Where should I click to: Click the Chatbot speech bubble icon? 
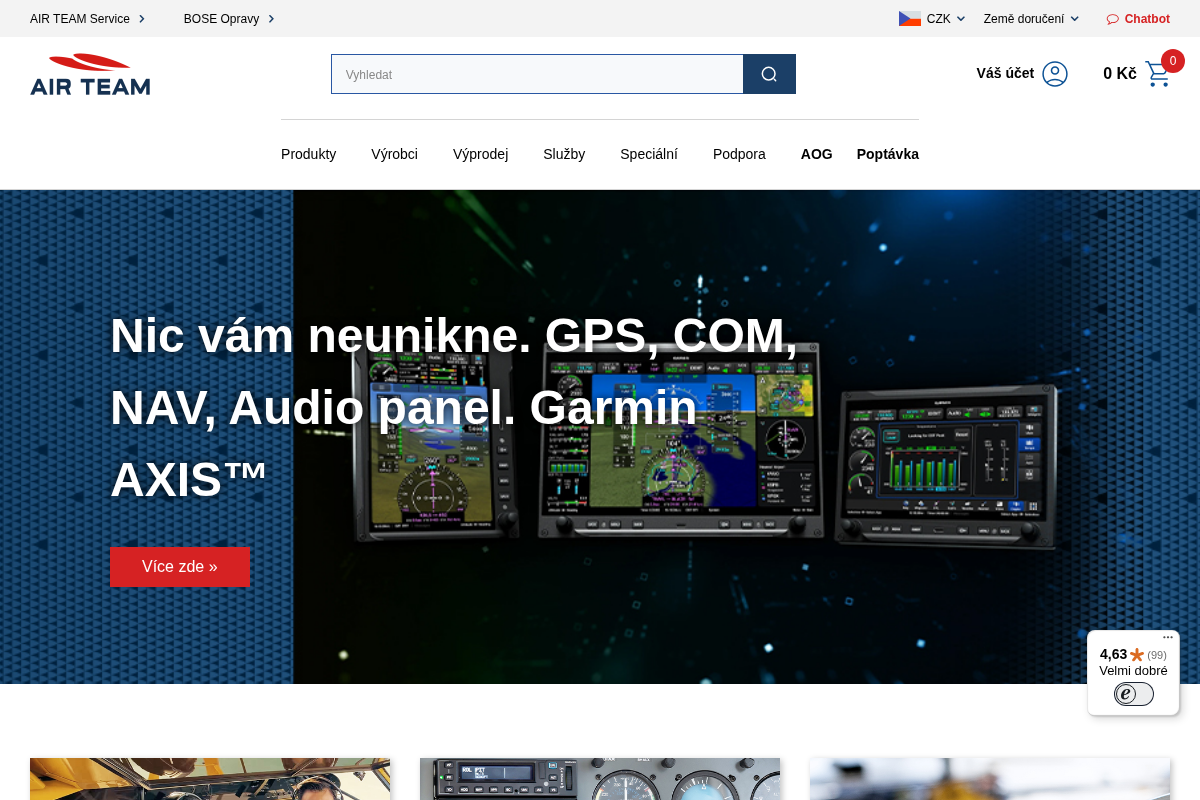(1113, 19)
